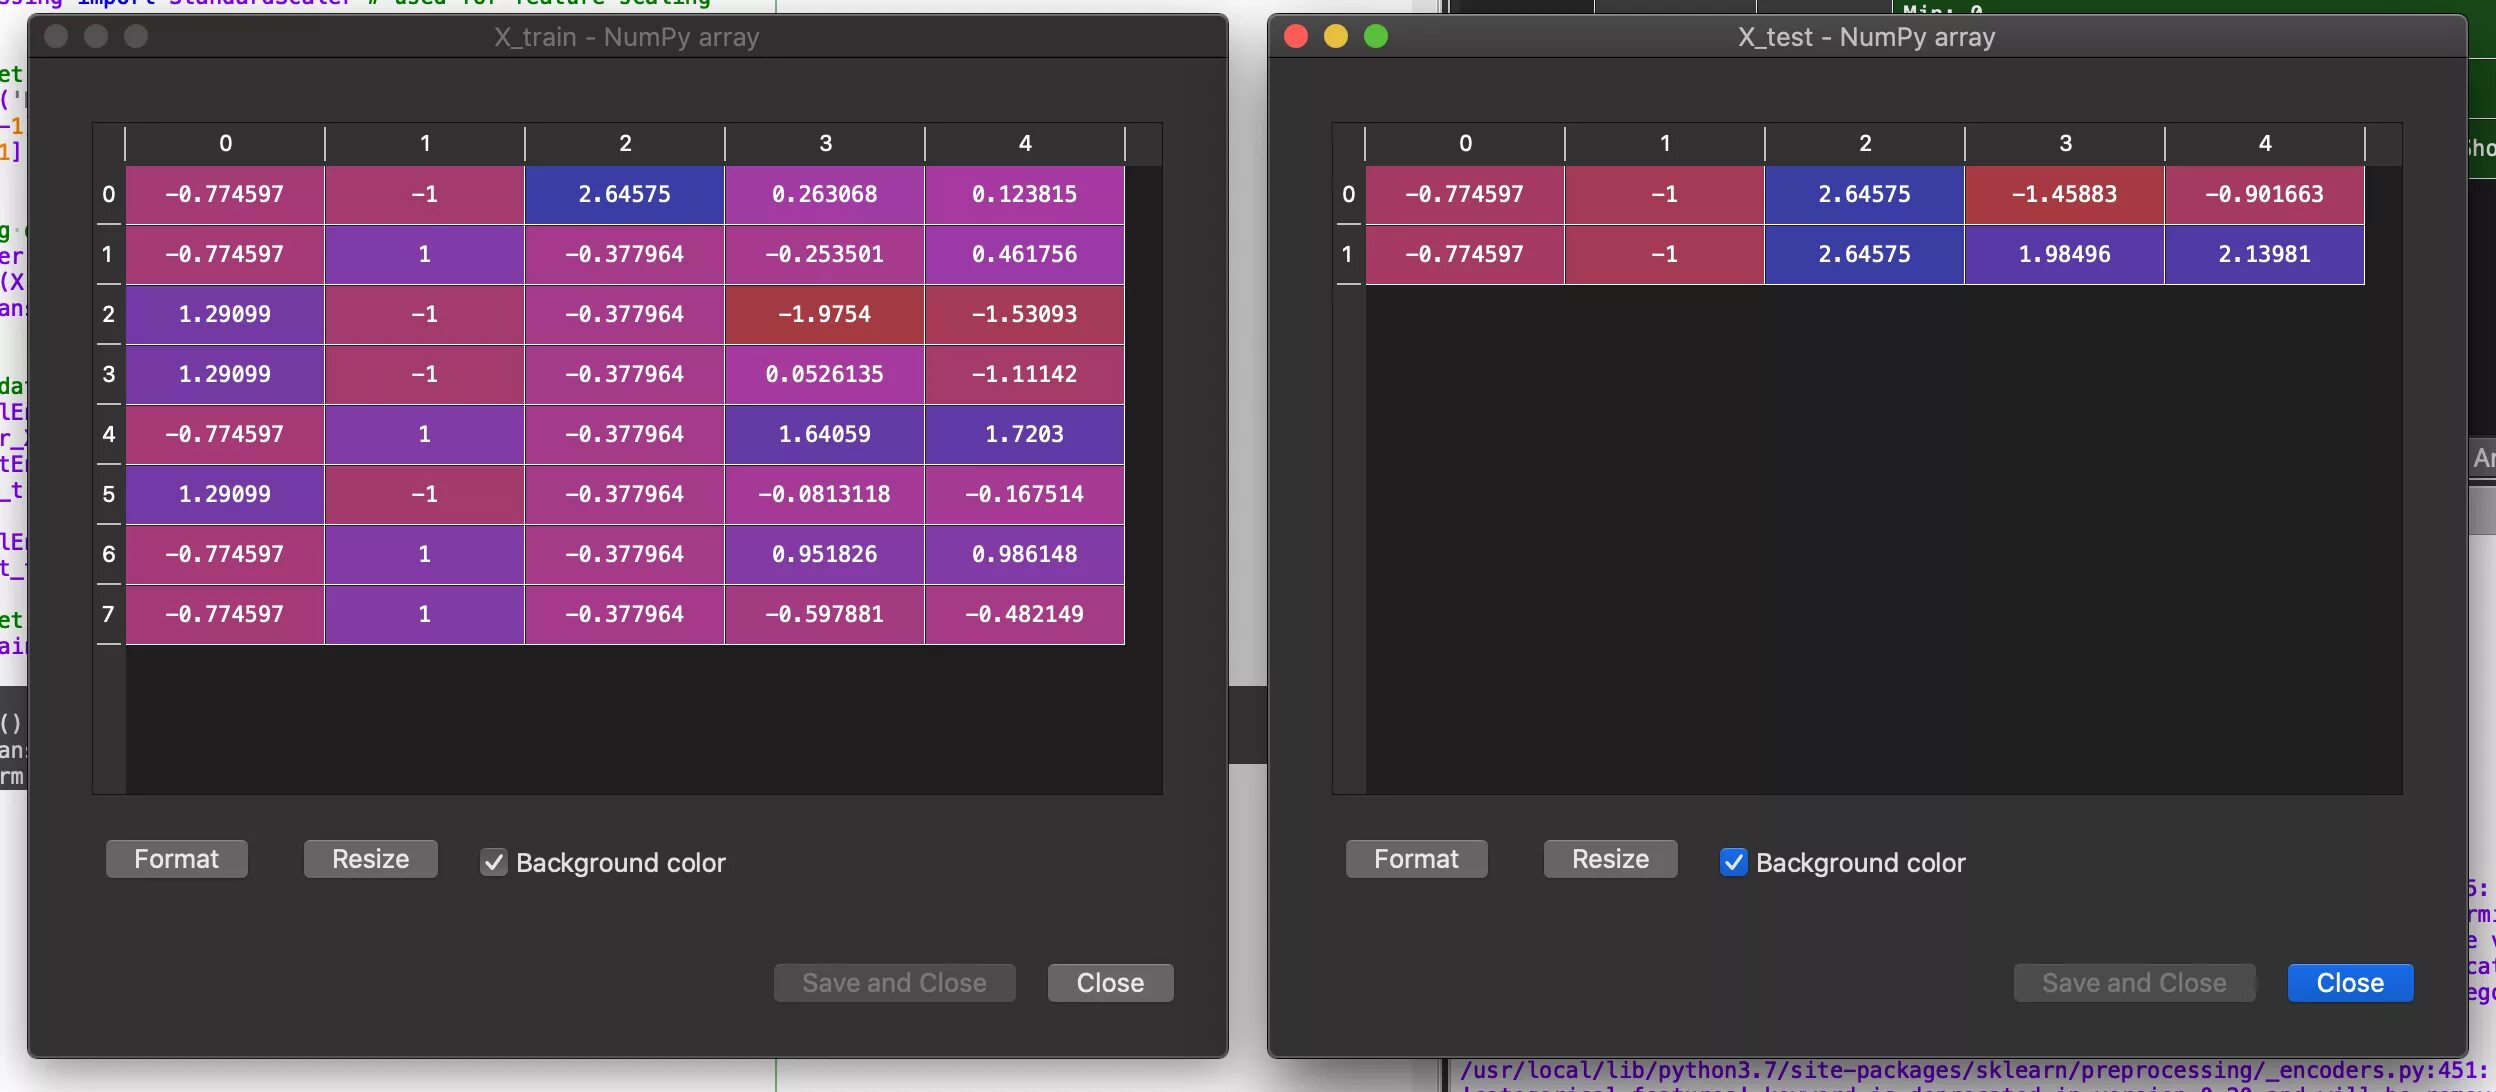Select column header 4 in X_test table
The image size is (2496, 1092).
[2265, 143]
